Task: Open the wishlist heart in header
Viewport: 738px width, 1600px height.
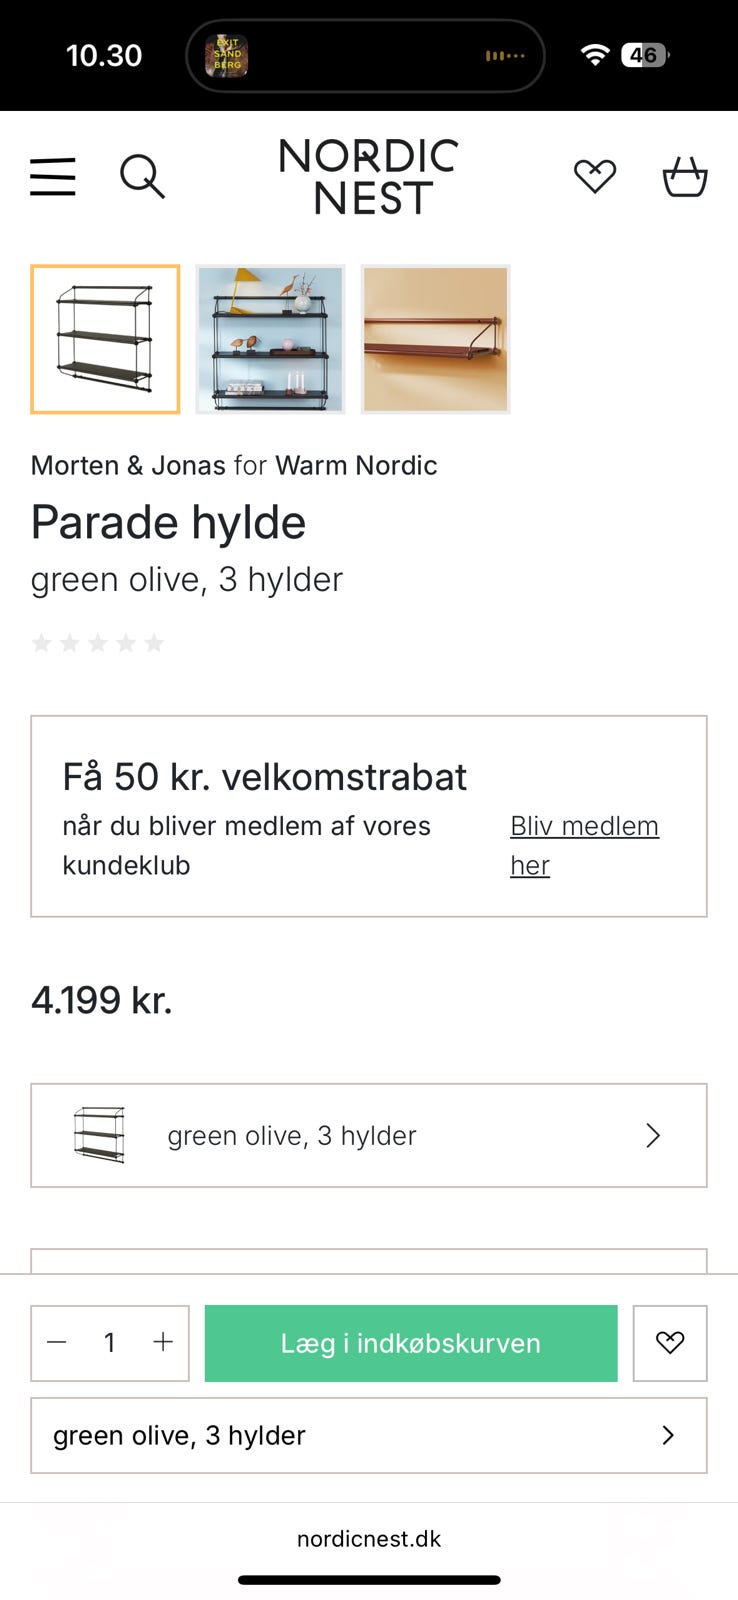Action: (595, 177)
